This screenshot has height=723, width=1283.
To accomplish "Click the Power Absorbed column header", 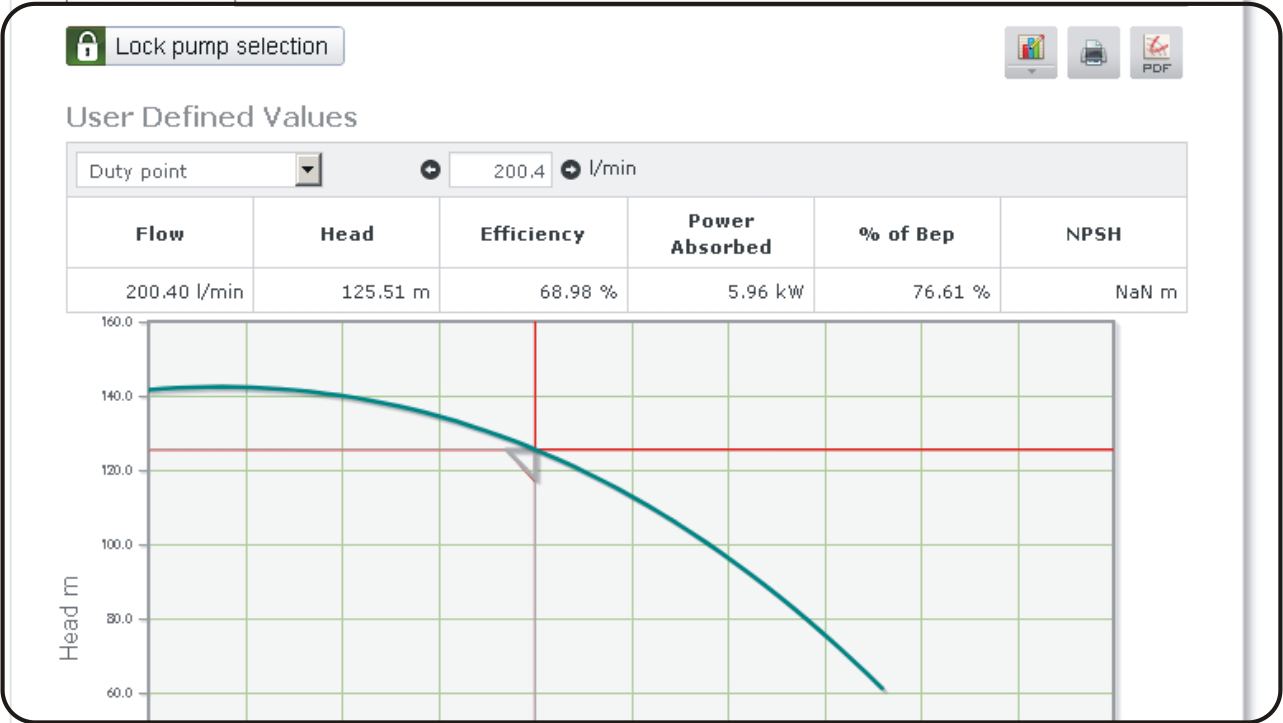I will tap(720, 234).
